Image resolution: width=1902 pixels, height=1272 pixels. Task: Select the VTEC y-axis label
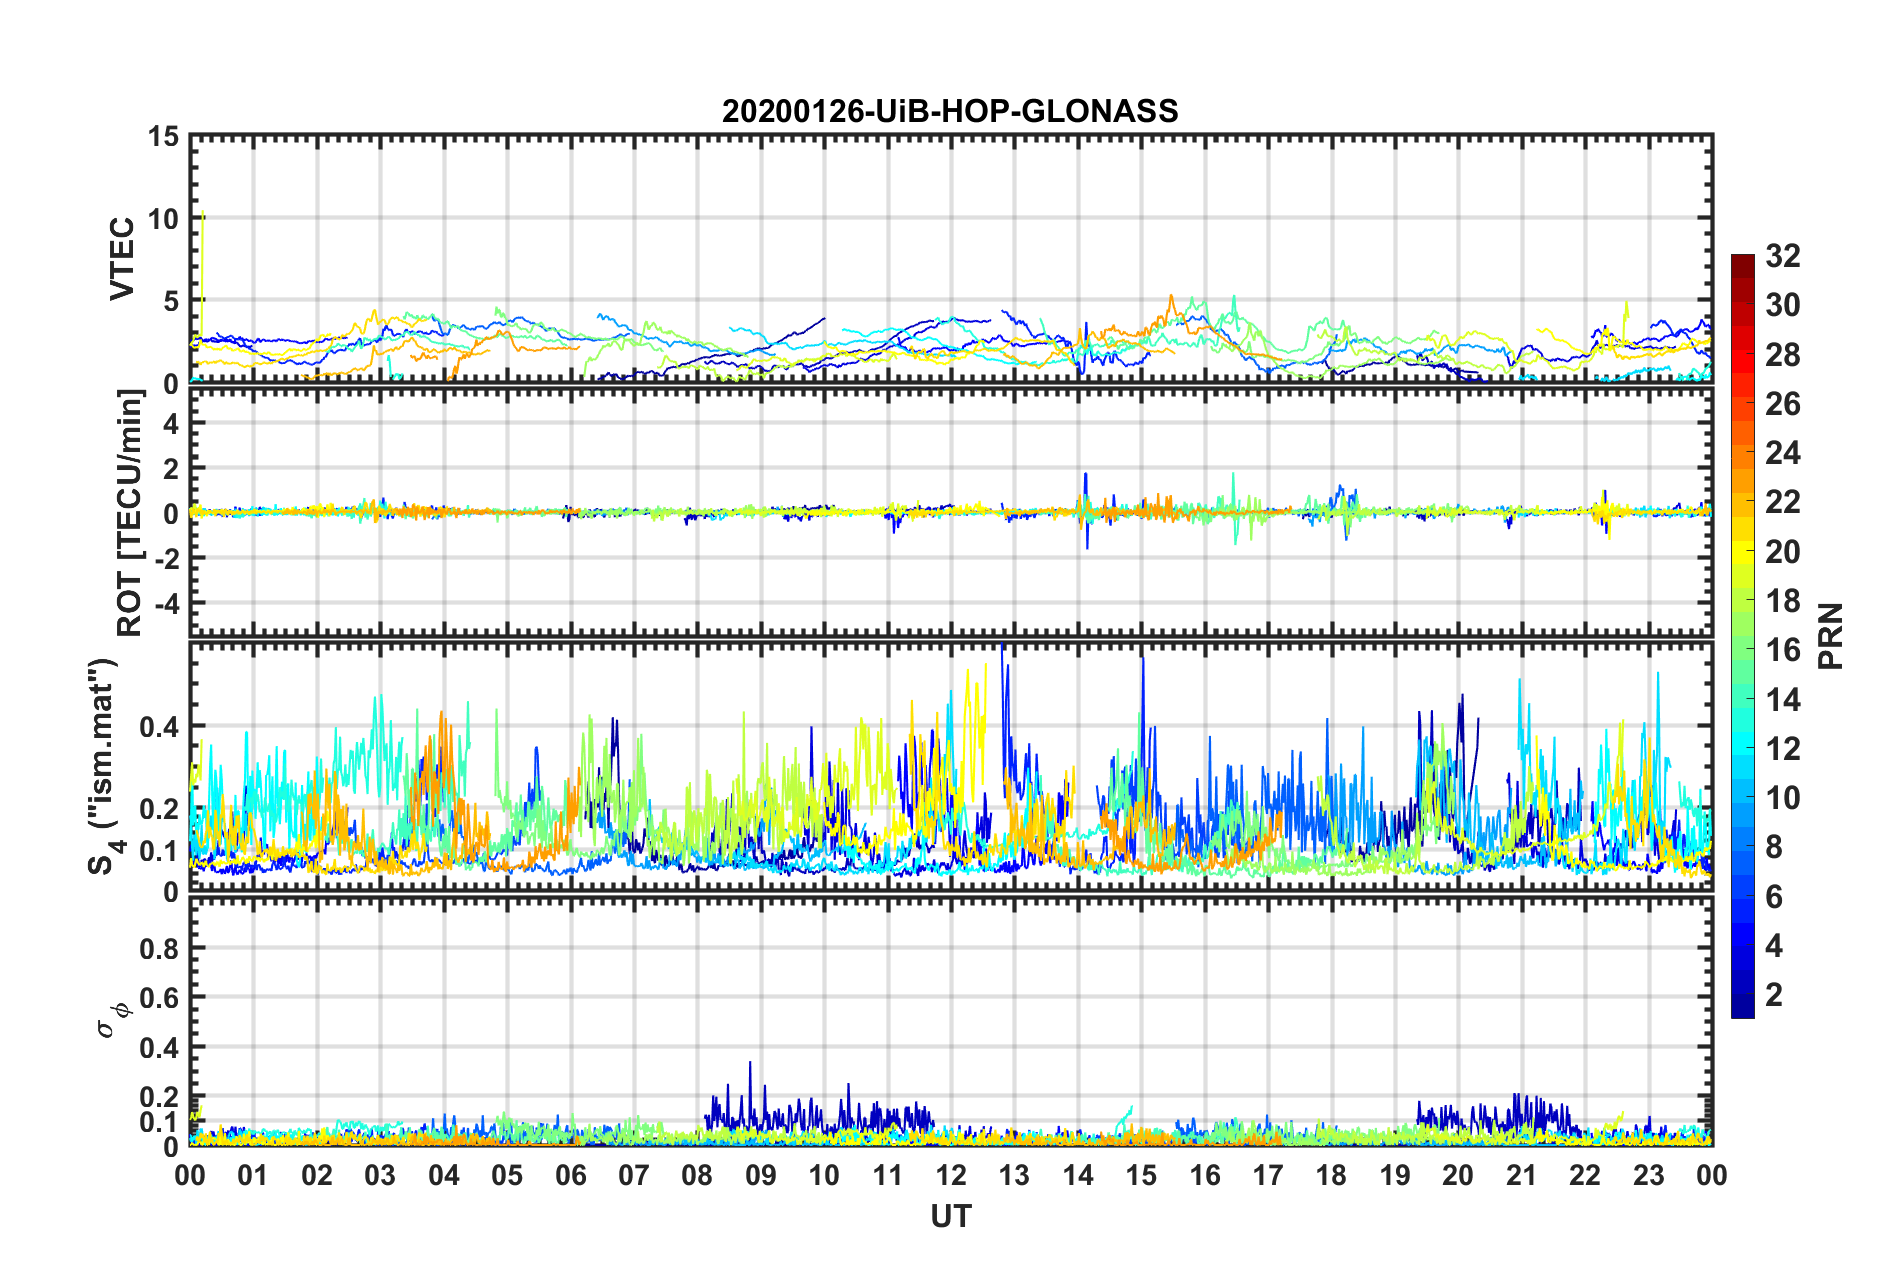click(x=122, y=259)
